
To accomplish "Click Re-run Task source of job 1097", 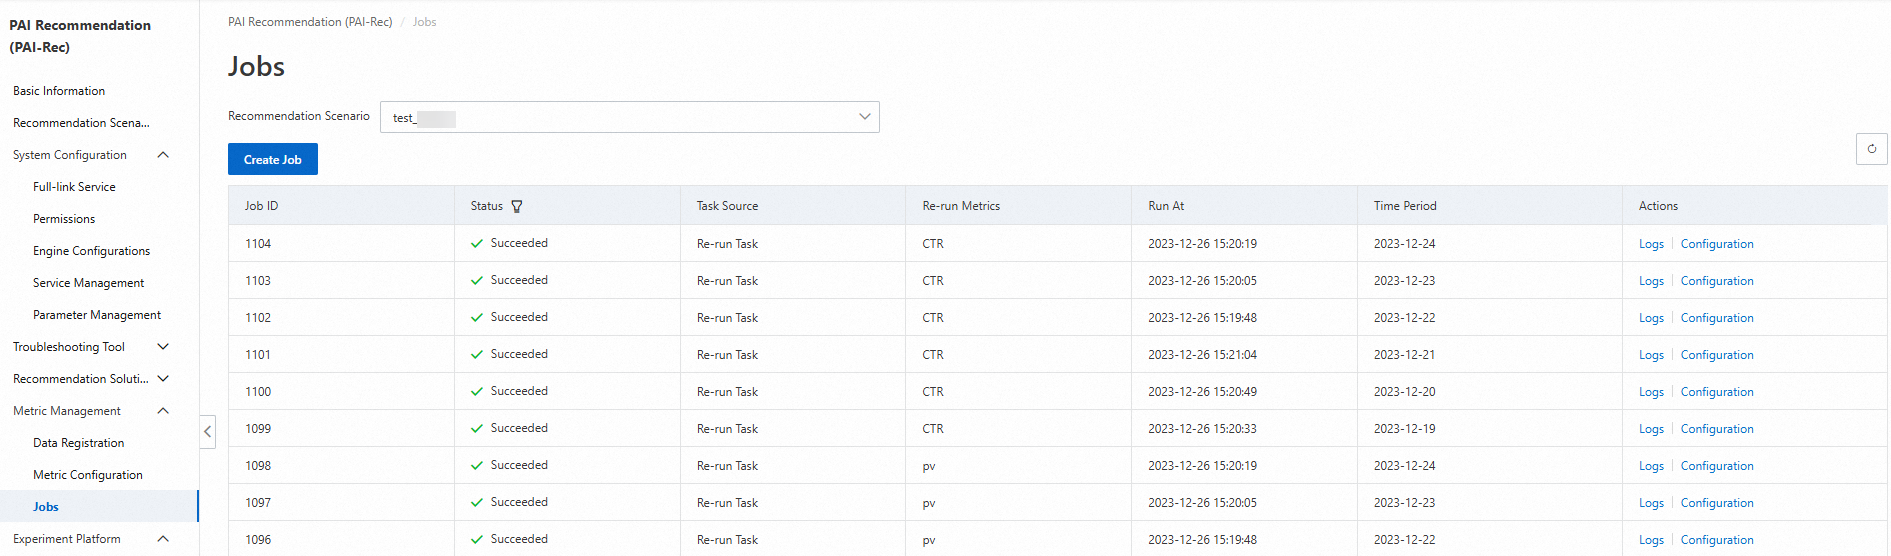I will pyautogui.click(x=727, y=503).
